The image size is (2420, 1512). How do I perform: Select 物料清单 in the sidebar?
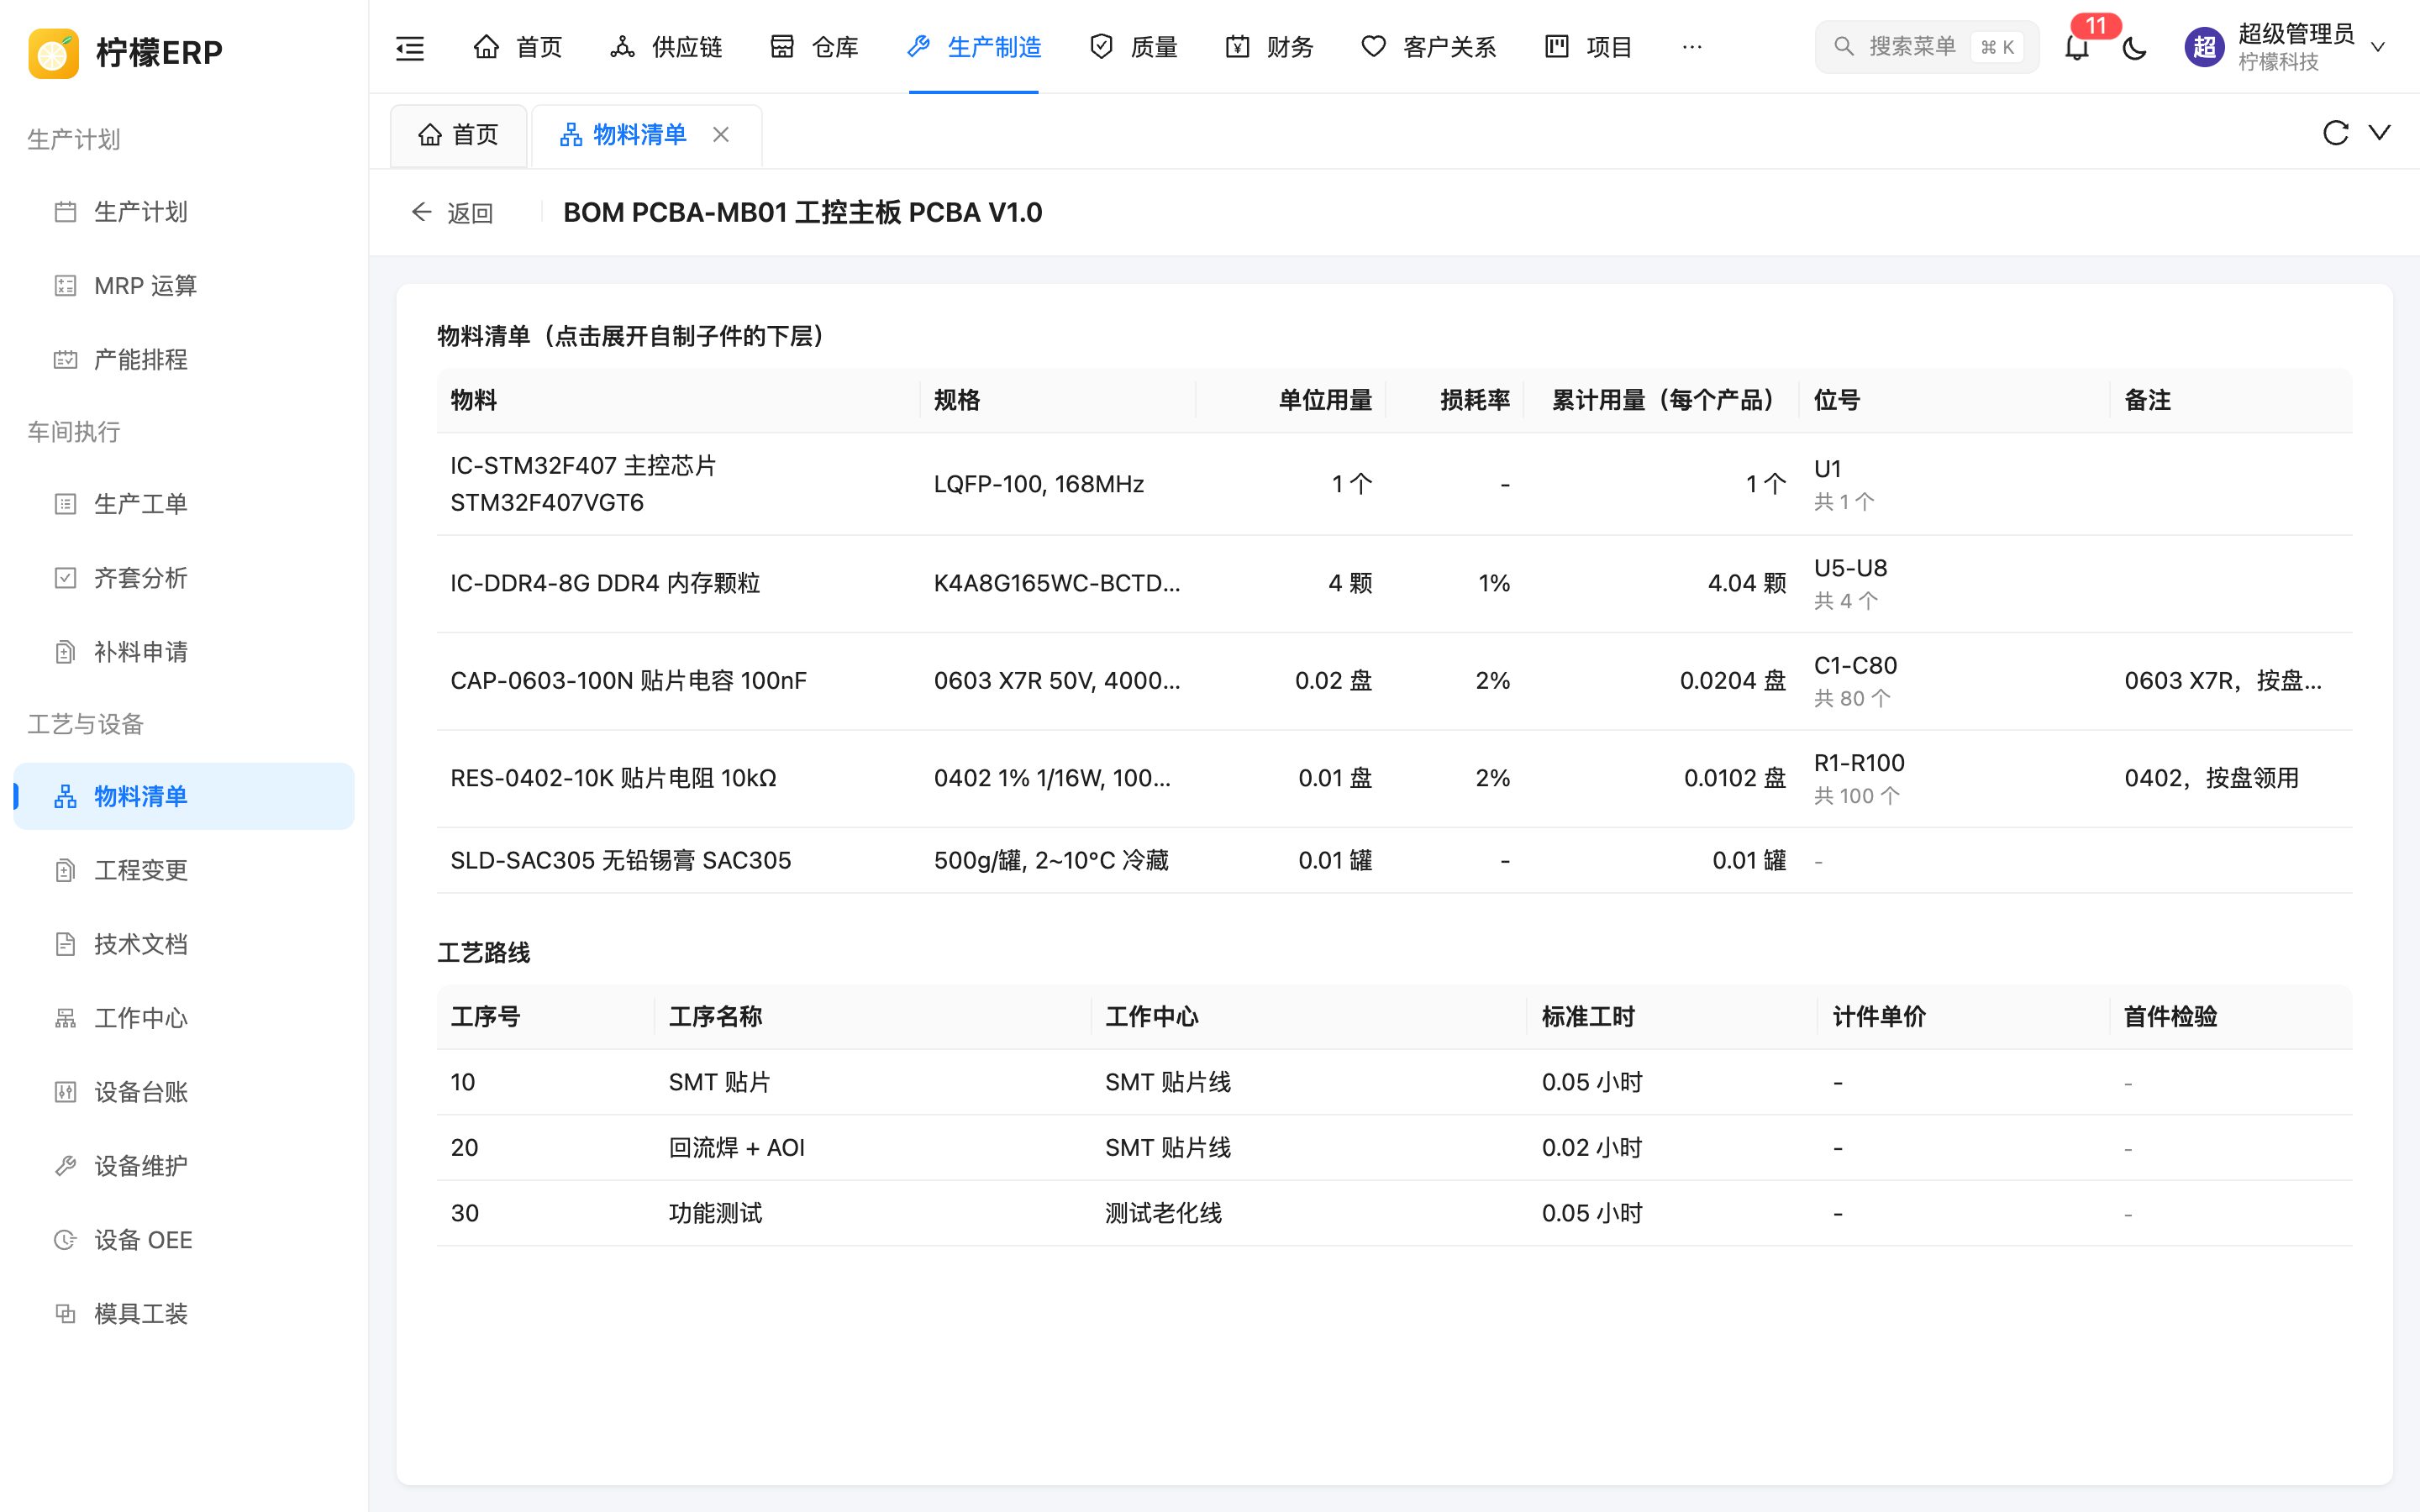pyautogui.click(x=184, y=796)
